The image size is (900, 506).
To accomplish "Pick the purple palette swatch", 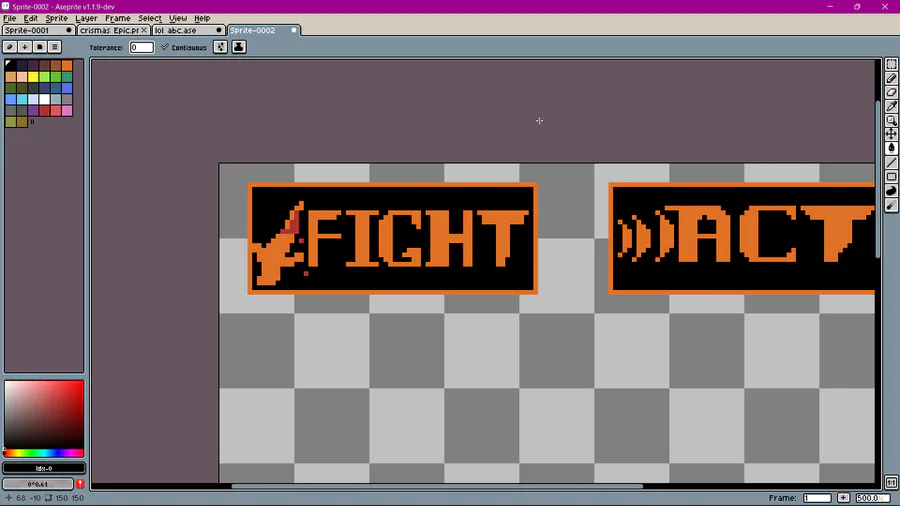I will tap(33, 111).
